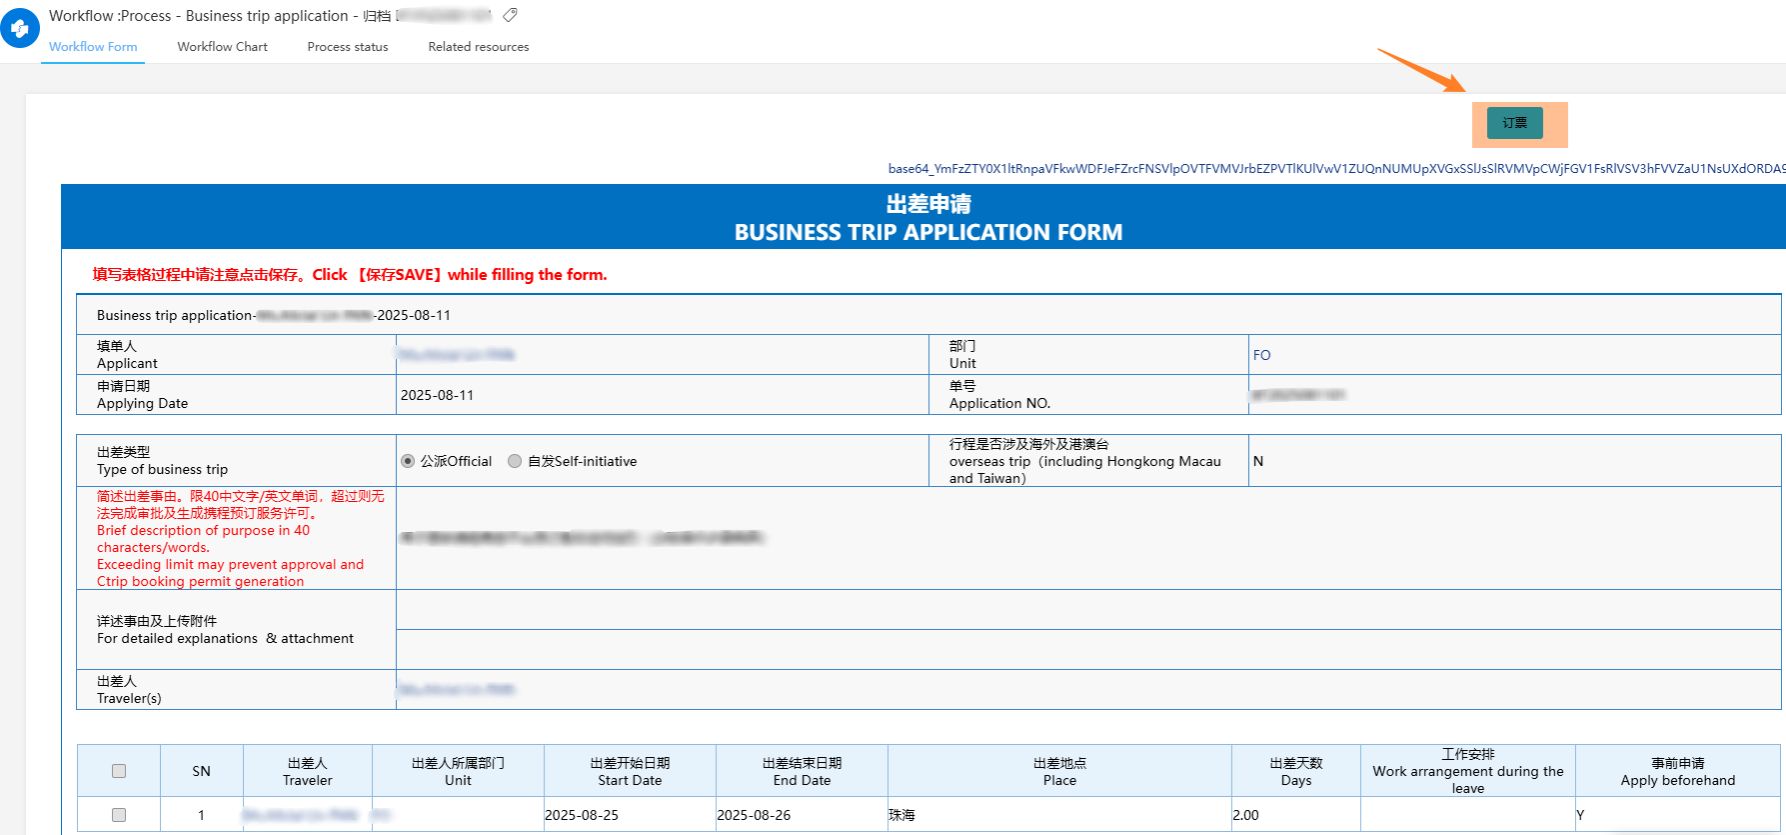The height and width of the screenshot is (835, 1786).
Task: Select the 公派Official radio button
Action: (x=408, y=461)
